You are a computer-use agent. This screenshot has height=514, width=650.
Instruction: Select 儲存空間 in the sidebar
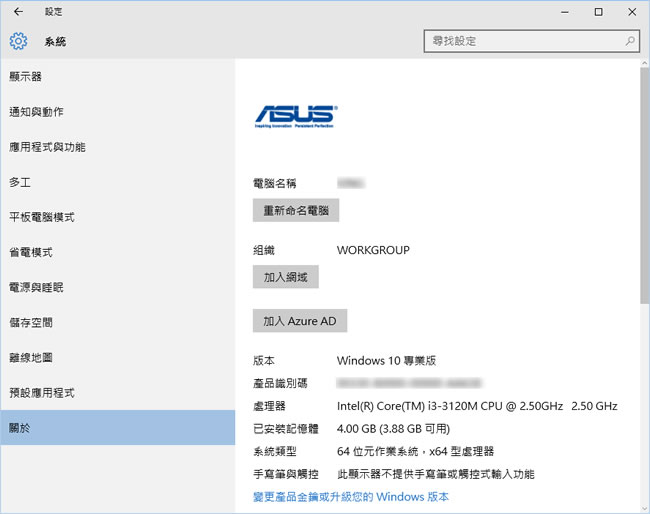[118, 322]
